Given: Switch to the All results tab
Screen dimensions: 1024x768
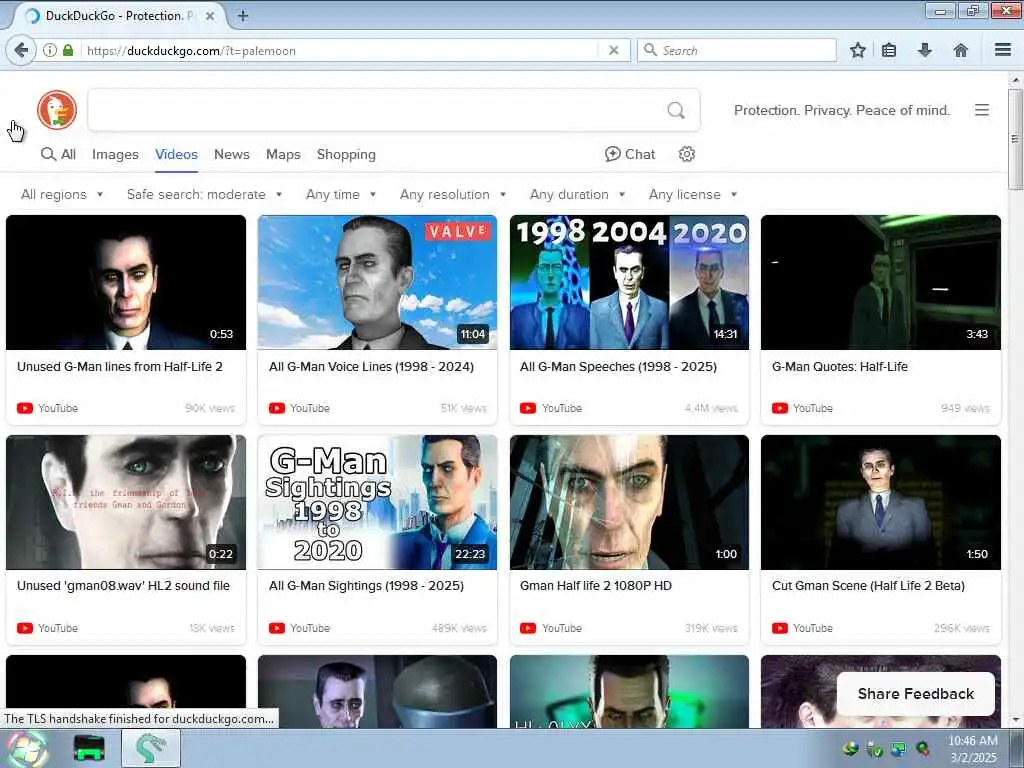Looking at the screenshot, I should [58, 154].
